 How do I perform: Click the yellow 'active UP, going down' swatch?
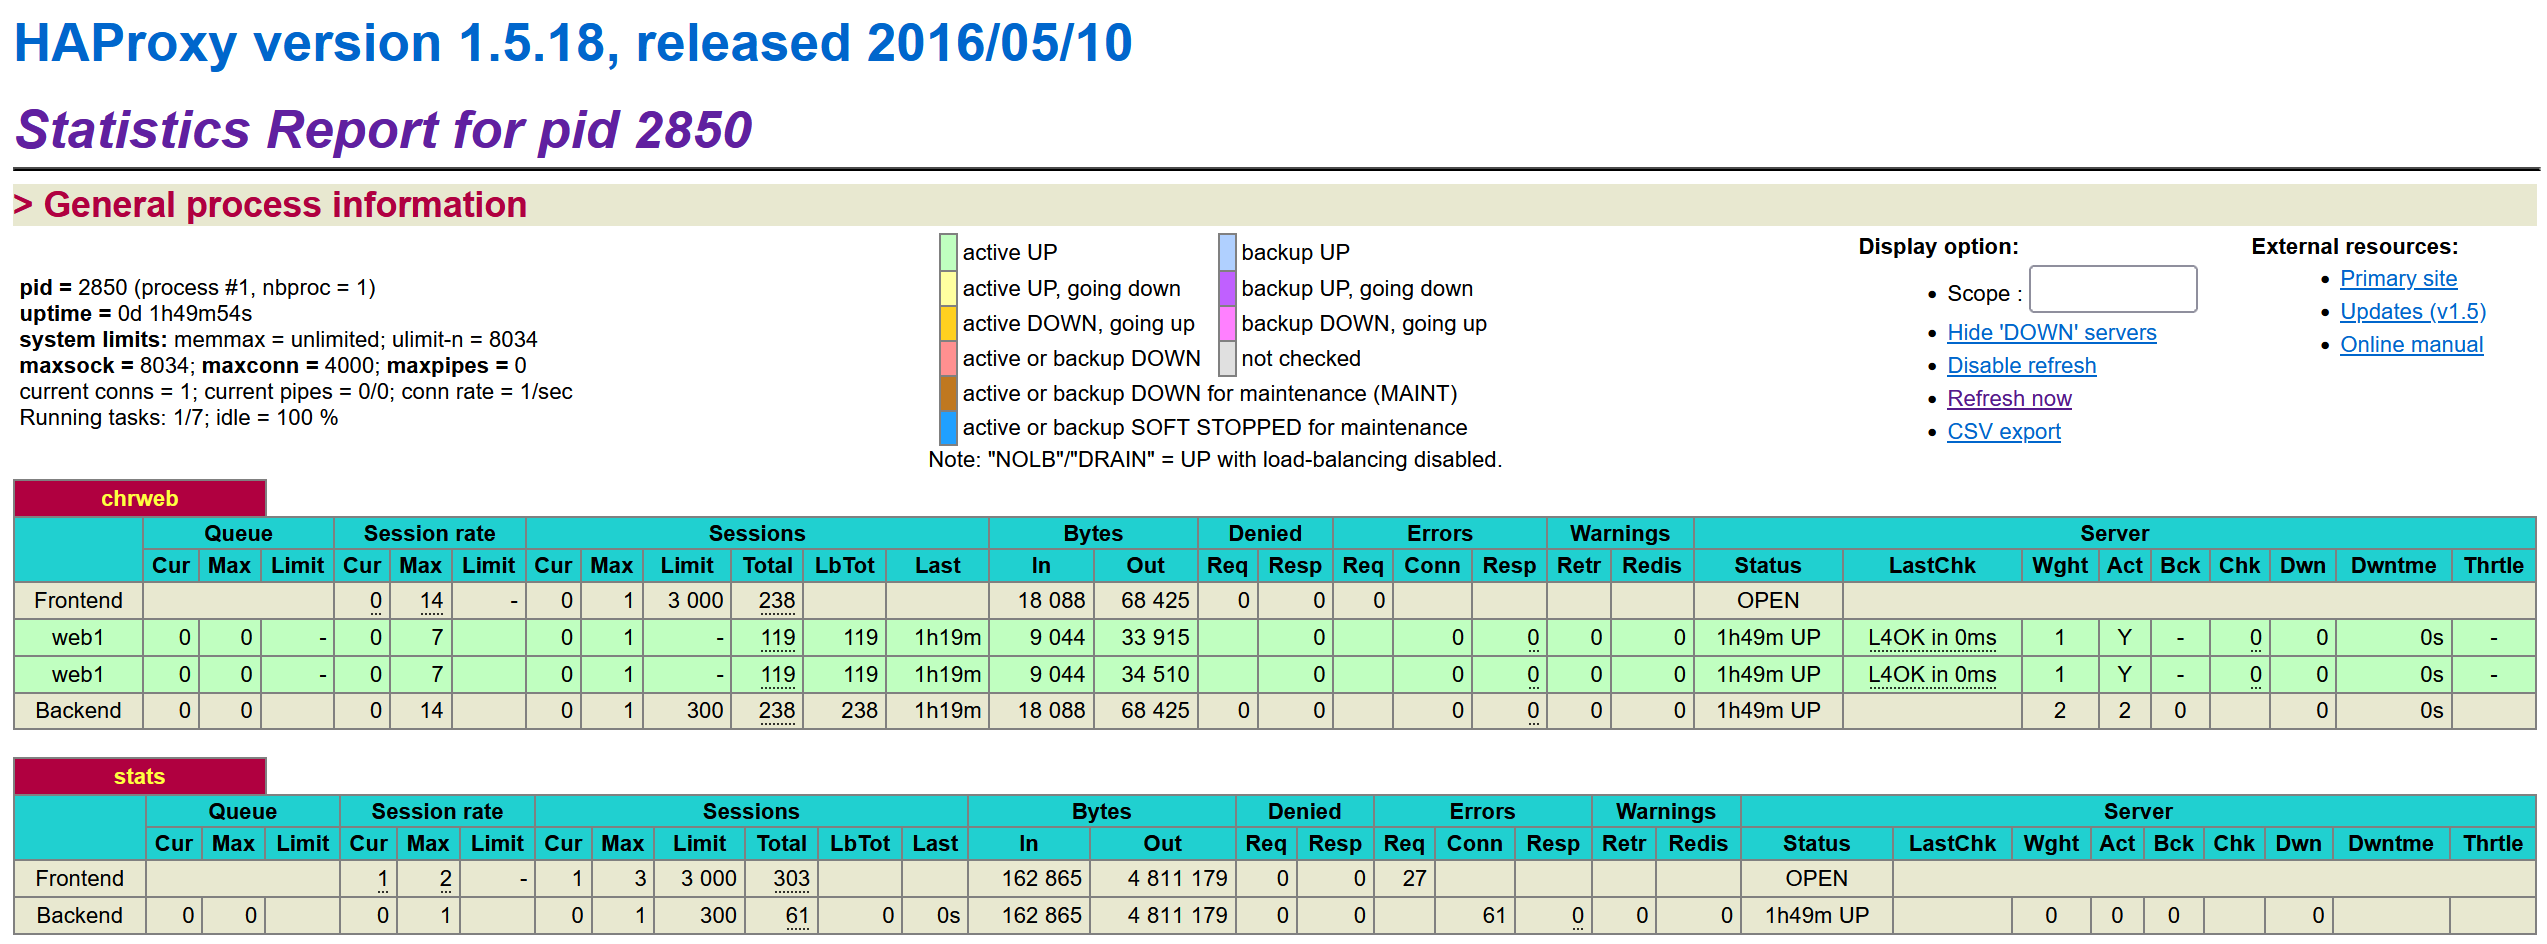pos(948,288)
